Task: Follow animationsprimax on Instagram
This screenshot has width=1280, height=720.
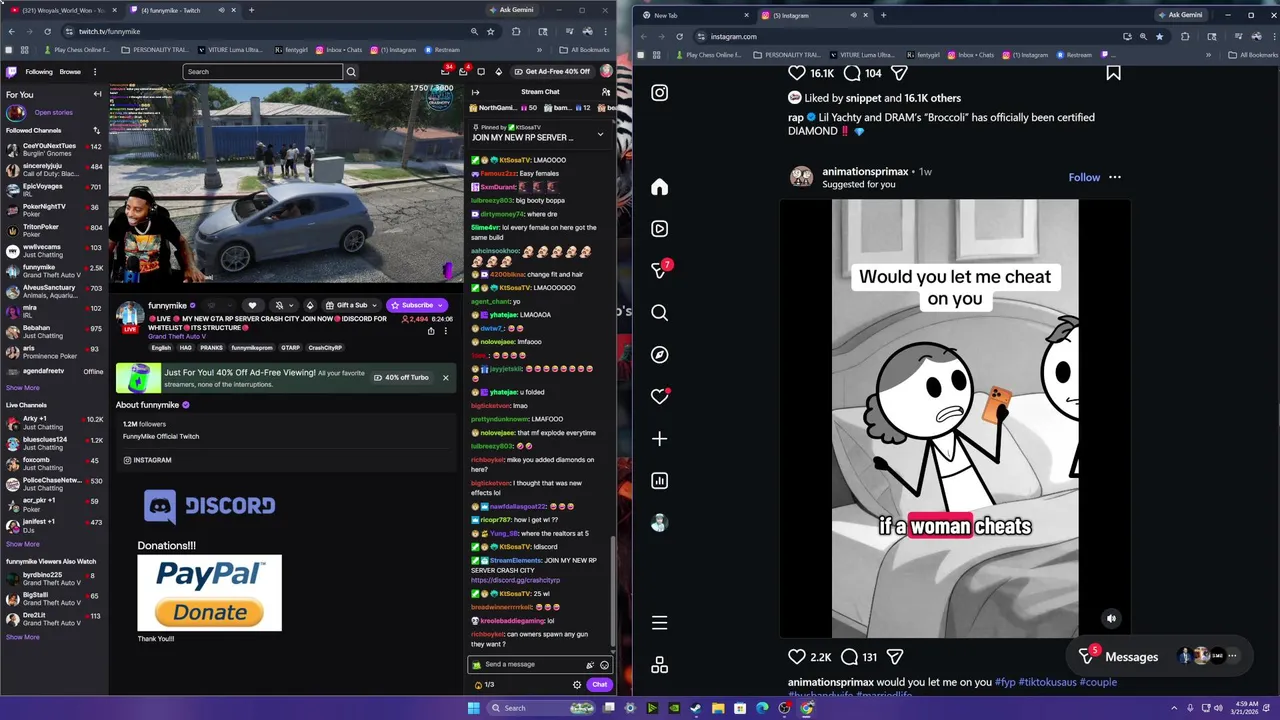Action: tap(1084, 177)
